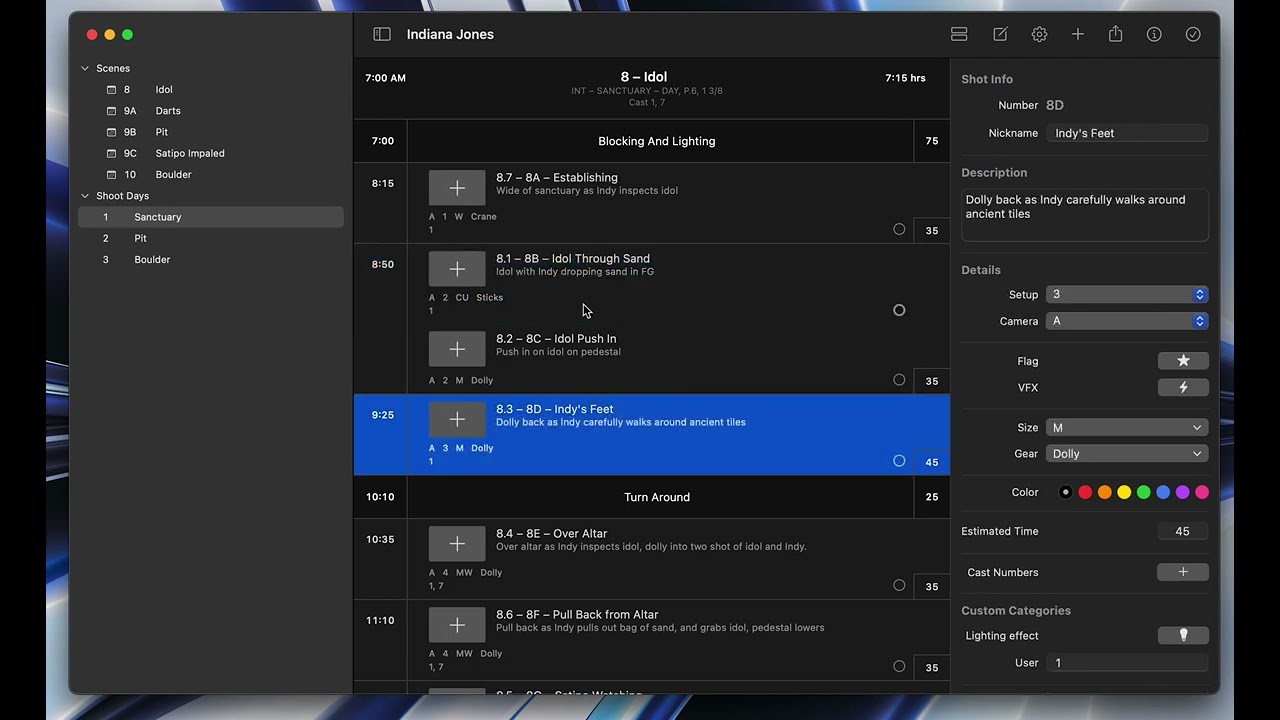
Task: Click the plus icon in the top toolbar
Action: click(x=1077, y=34)
